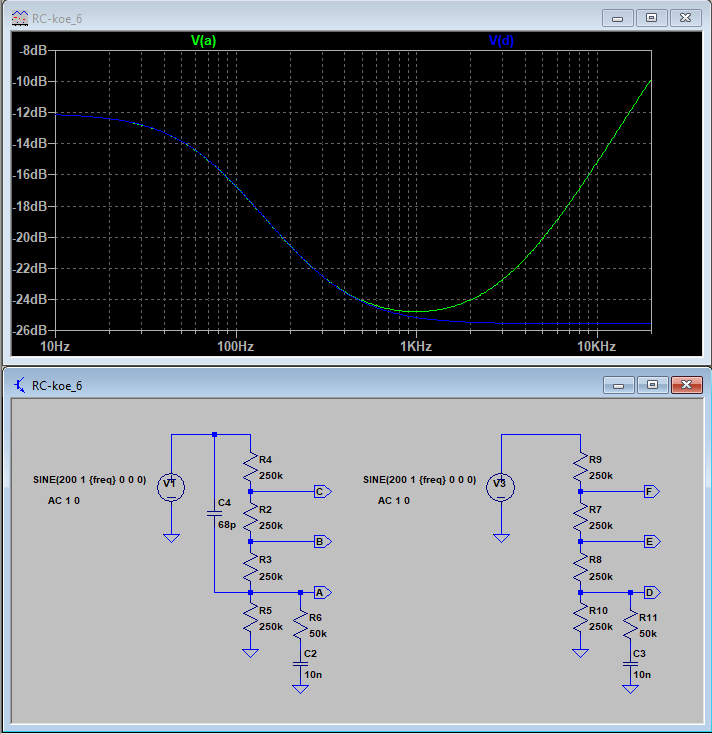Select the V1 voltage source symbol
The height and width of the screenshot is (734, 712).
tap(171, 487)
